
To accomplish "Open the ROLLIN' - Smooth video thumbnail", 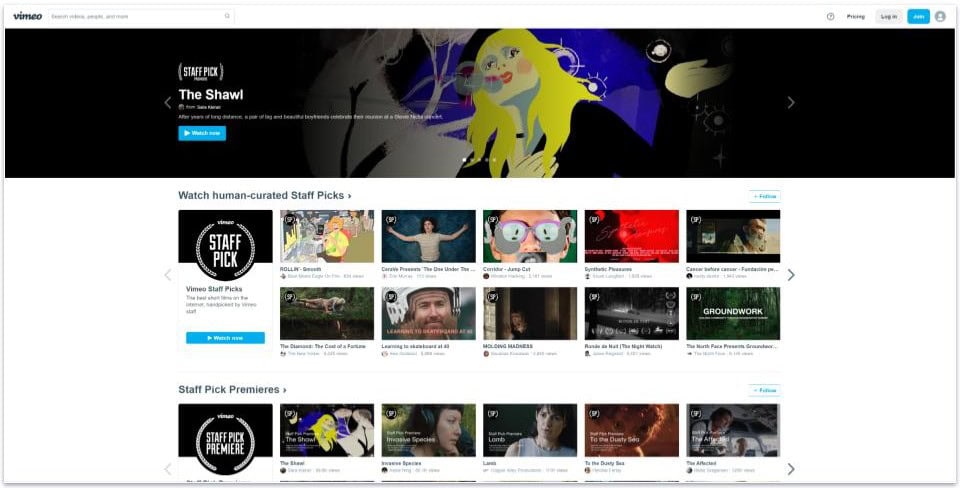I will pyautogui.click(x=327, y=236).
